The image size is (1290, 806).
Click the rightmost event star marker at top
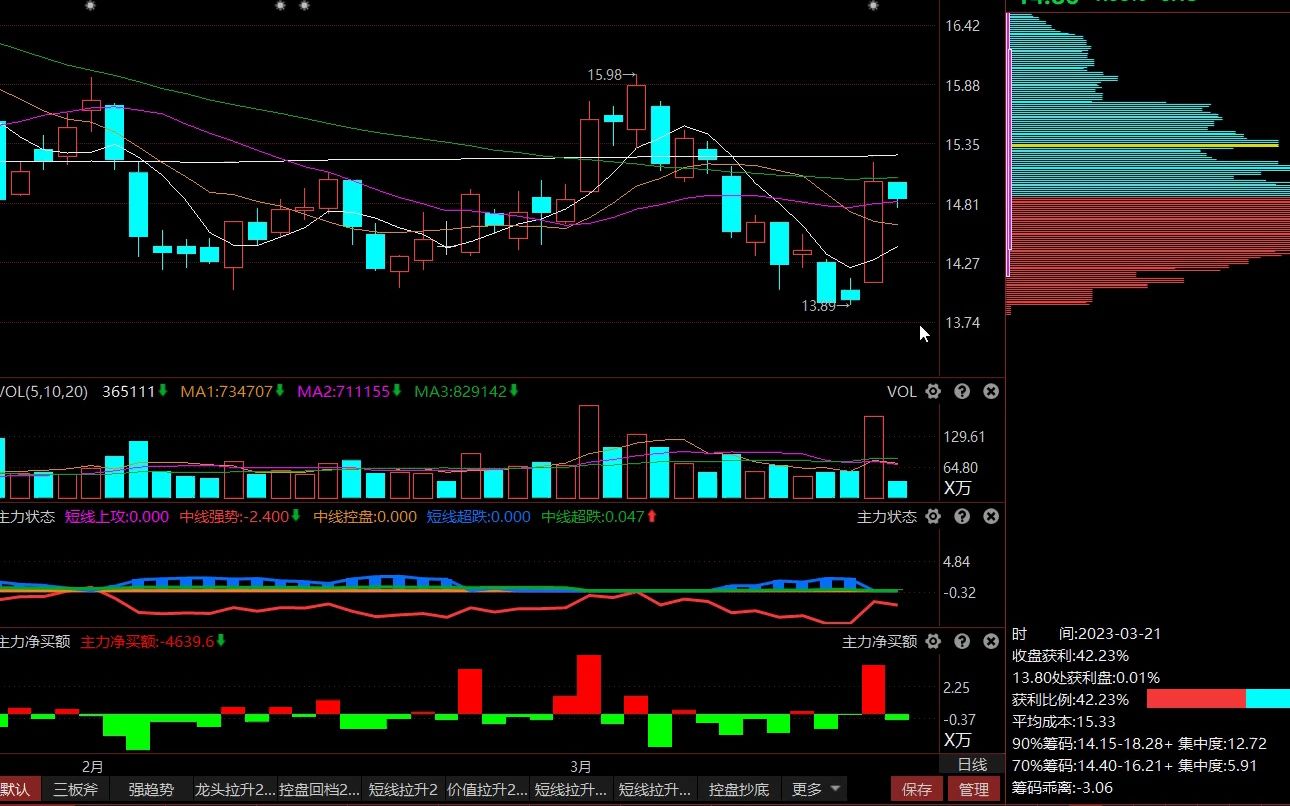coord(874,5)
